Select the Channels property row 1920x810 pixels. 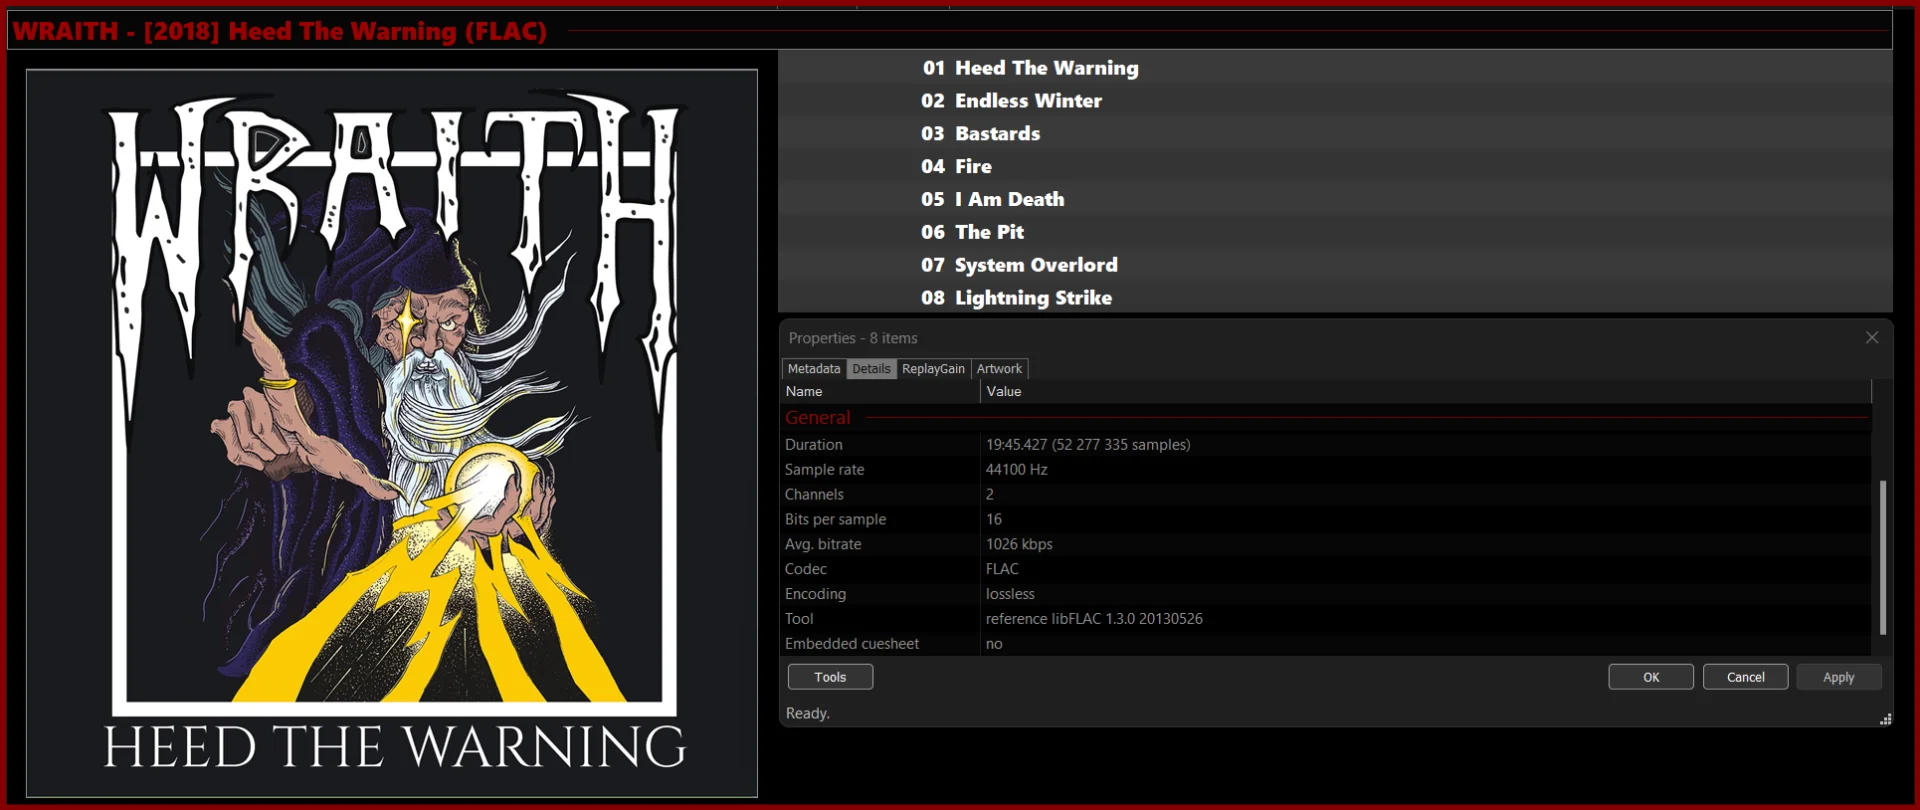point(1326,495)
